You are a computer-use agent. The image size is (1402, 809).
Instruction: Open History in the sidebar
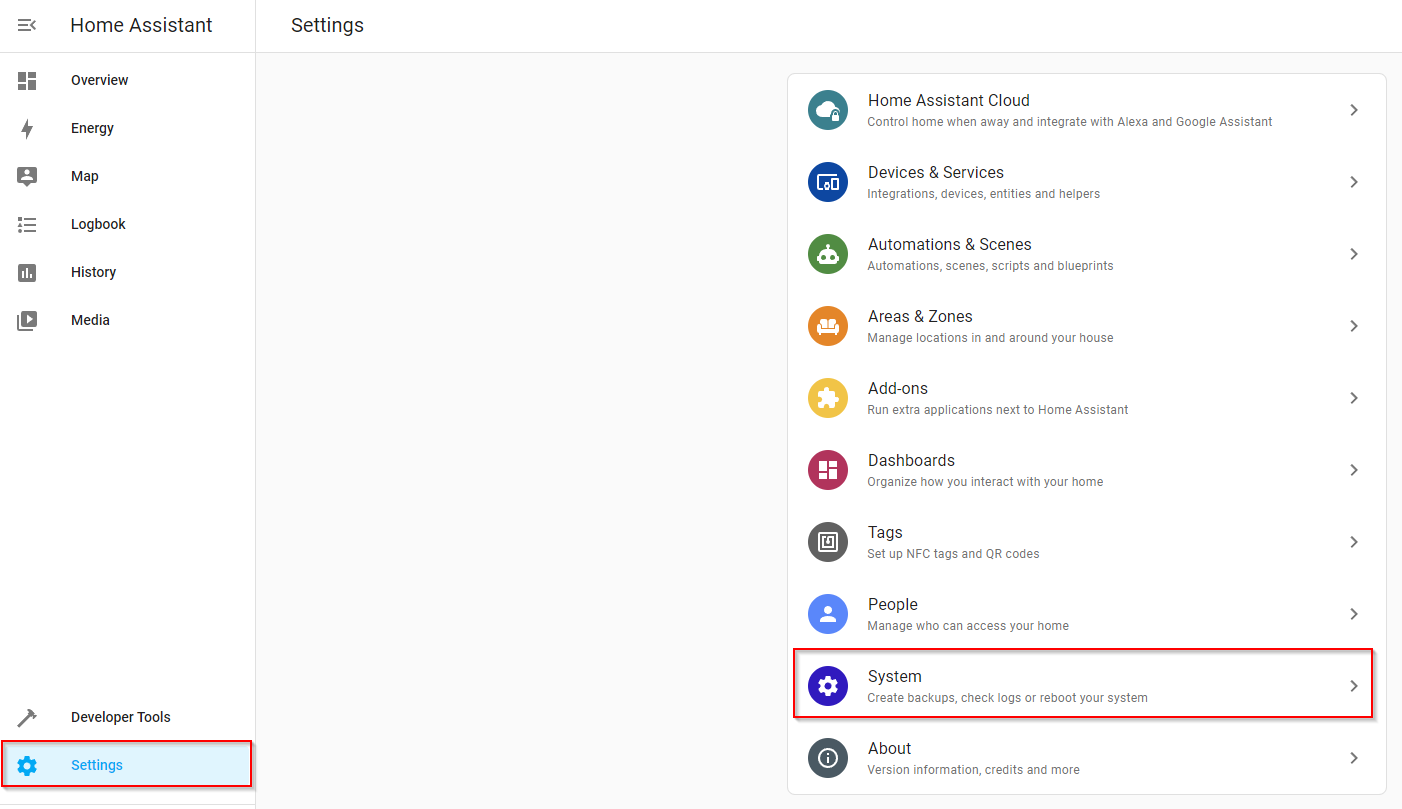coord(127,272)
